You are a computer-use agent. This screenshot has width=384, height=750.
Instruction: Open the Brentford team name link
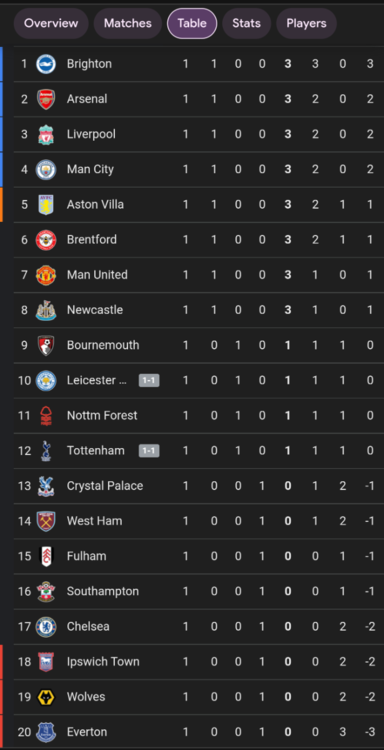click(92, 240)
